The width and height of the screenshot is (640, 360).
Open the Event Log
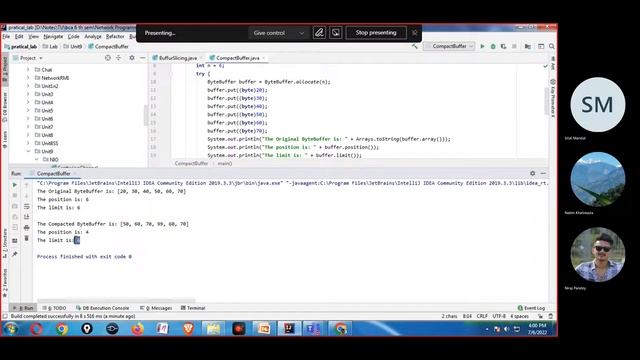531,308
